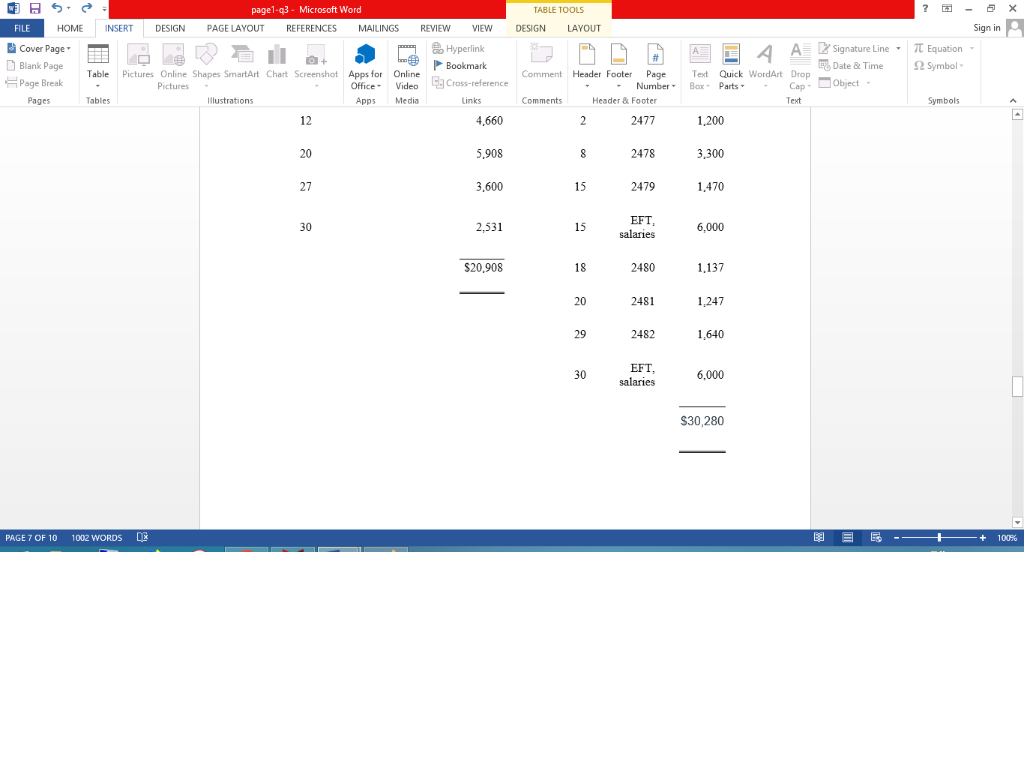Switch to the REFERENCES ribbon tab
This screenshot has height=774, width=1024.
click(311, 28)
